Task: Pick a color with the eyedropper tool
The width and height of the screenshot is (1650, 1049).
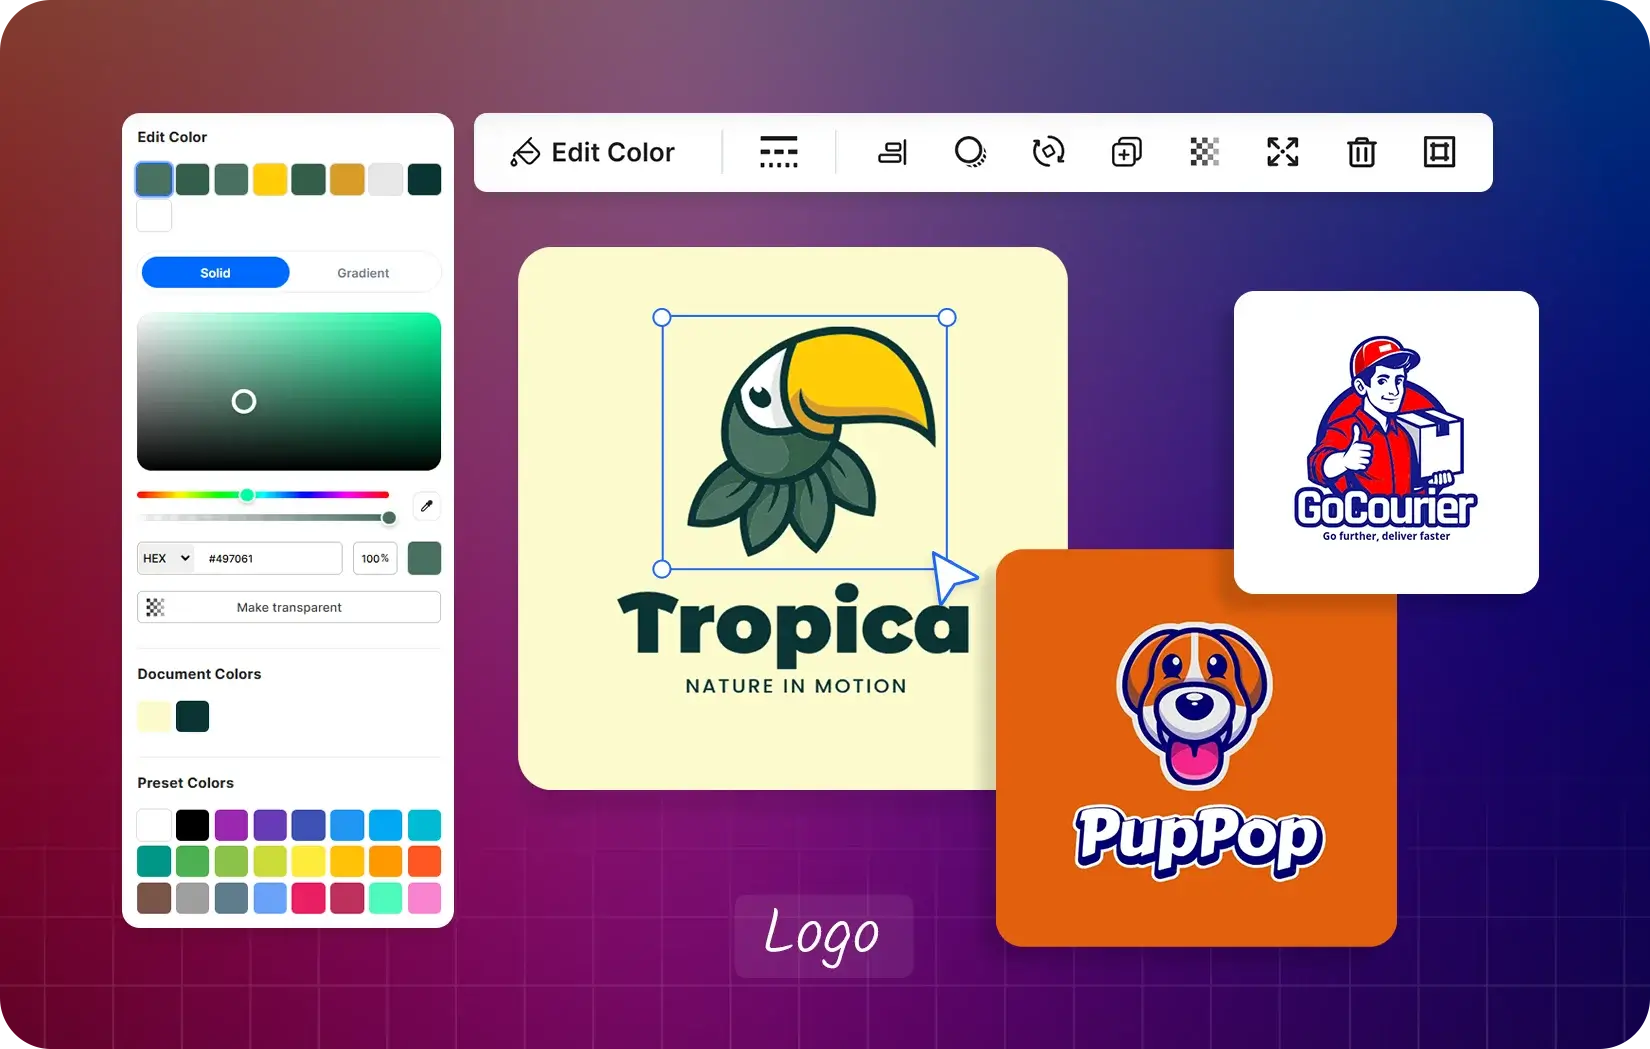Action: (x=427, y=506)
